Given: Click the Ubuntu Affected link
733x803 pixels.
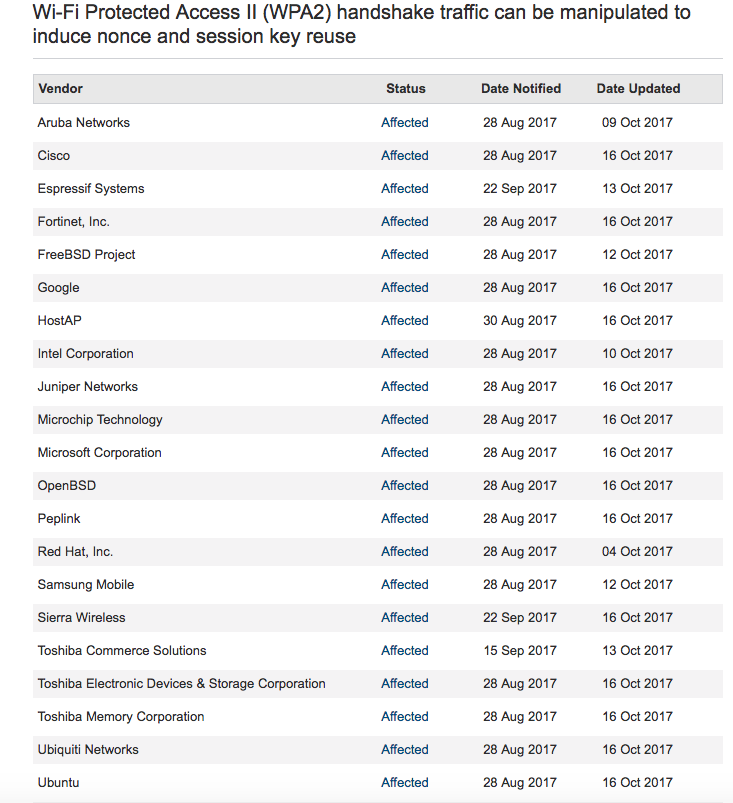Looking at the screenshot, I should (x=404, y=783).
